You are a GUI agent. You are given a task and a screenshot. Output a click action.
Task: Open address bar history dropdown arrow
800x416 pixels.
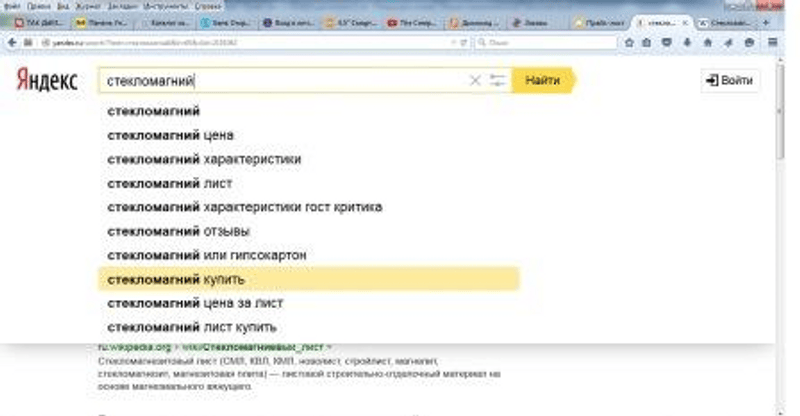point(453,43)
